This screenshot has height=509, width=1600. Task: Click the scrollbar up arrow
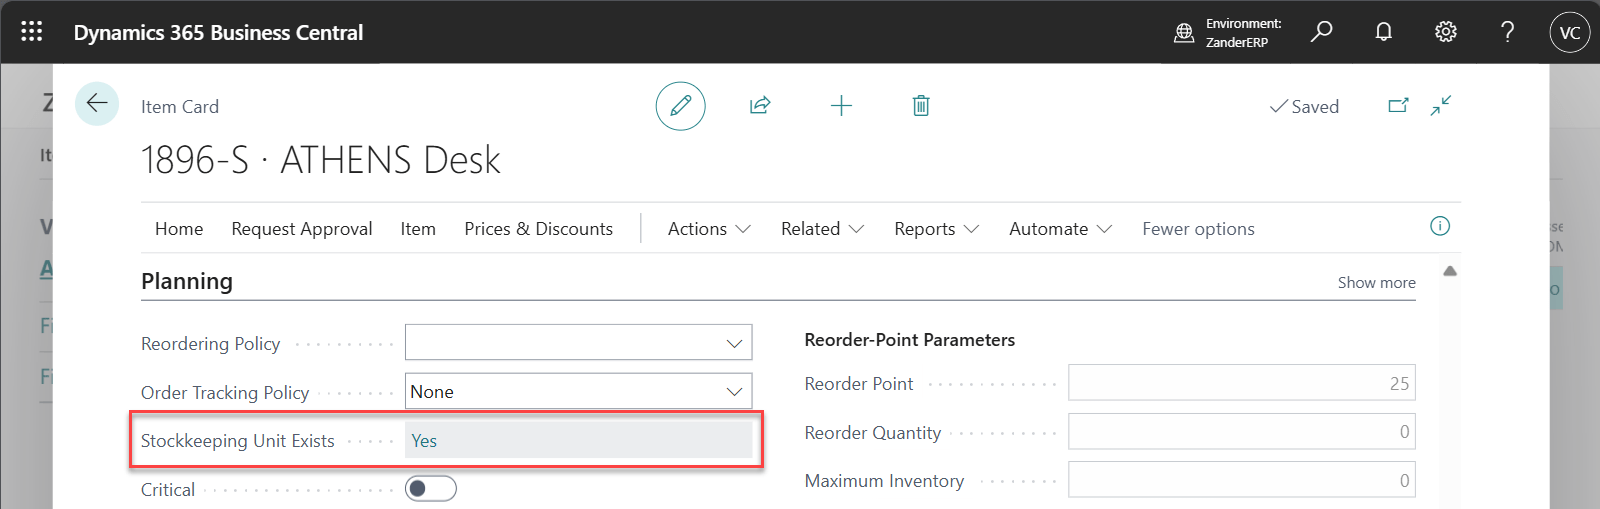[x=1450, y=271]
